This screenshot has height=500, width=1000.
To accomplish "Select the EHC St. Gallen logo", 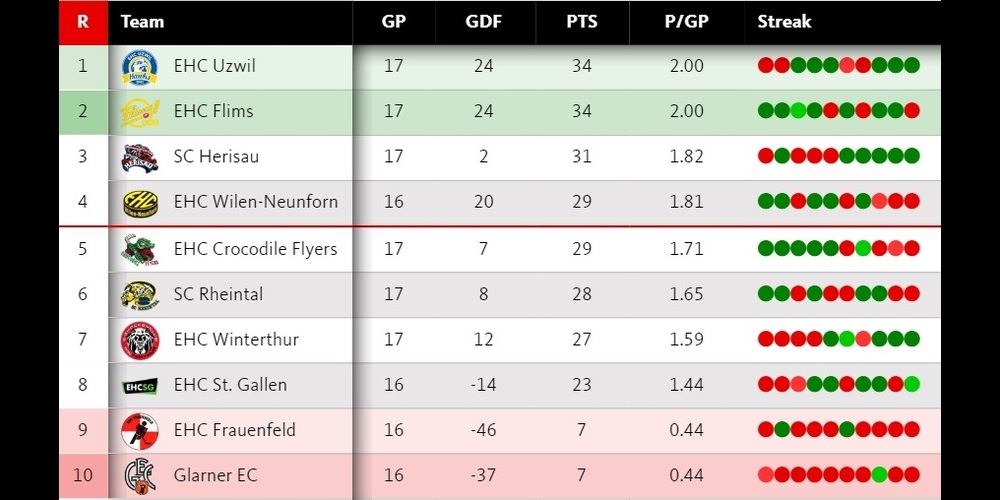I will pos(139,385).
